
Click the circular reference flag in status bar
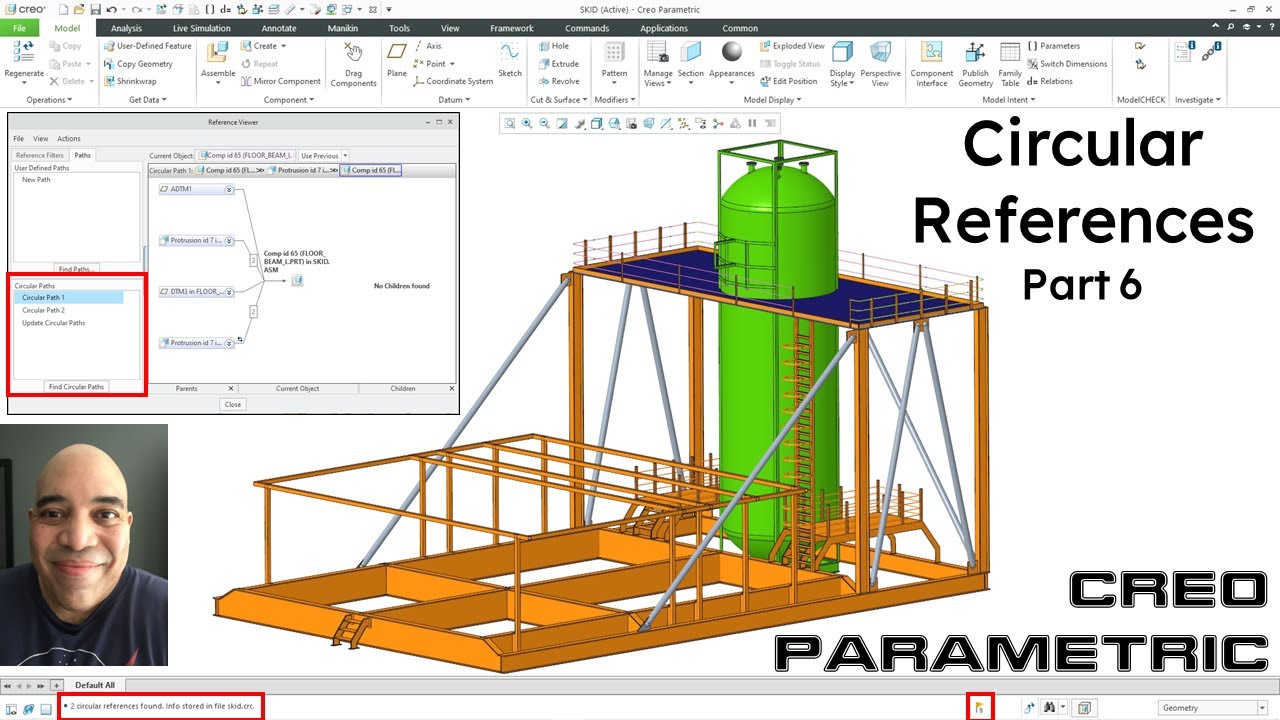[979, 708]
